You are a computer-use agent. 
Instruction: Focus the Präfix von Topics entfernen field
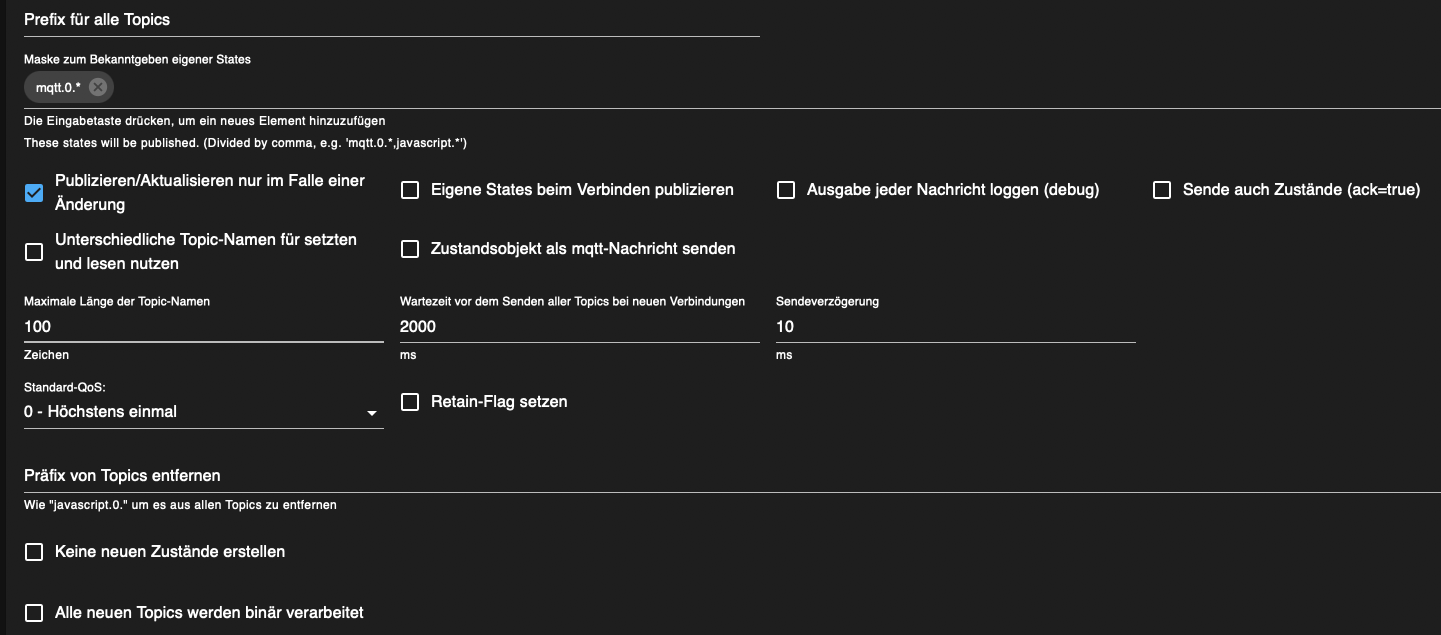(x=732, y=475)
